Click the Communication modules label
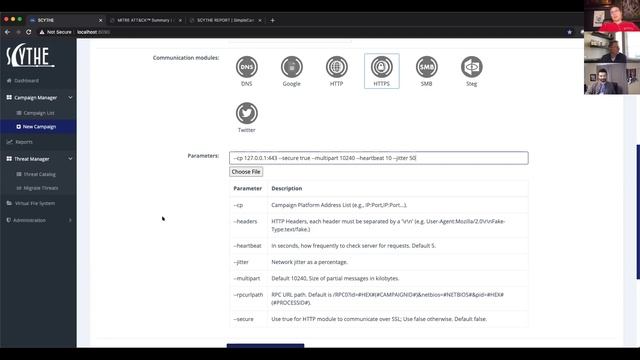This screenshot has height=360, width=640. tap(186, 58)
